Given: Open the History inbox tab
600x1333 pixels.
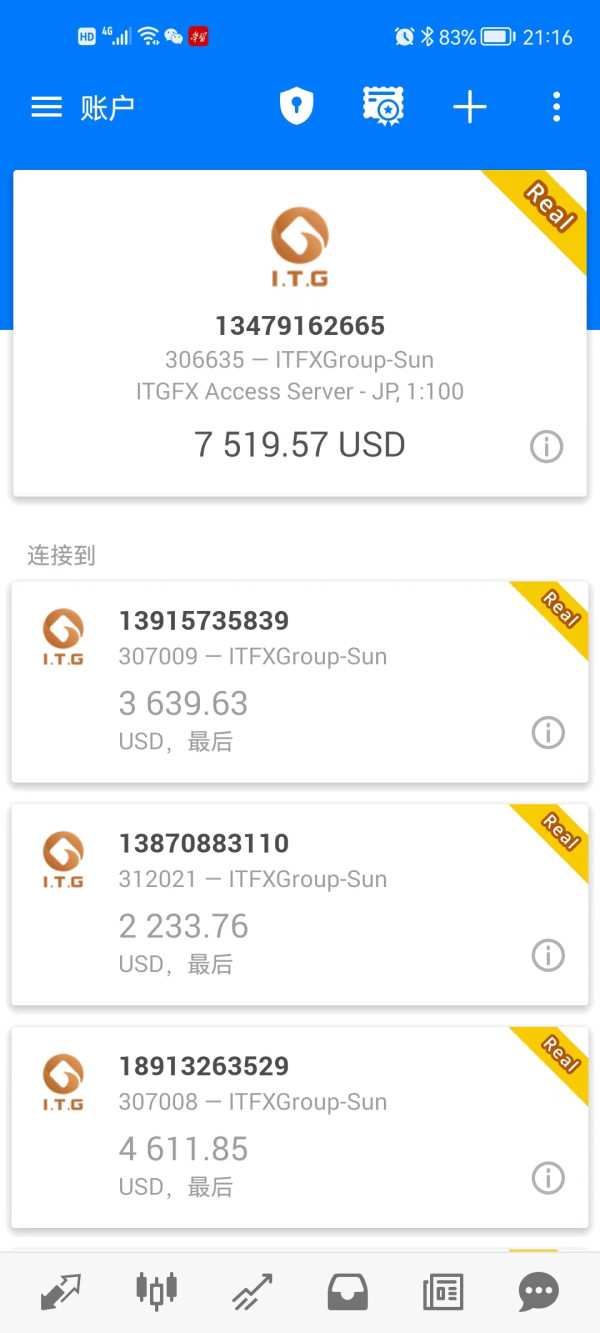Looking at the screenshot, I should coord(347,1292).
